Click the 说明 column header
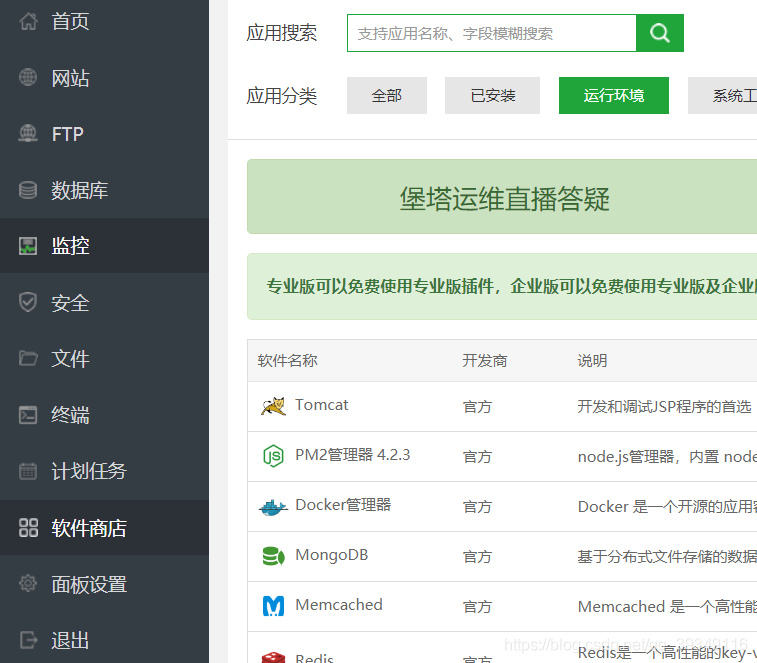Viewport: 757px width, 663px height. 592,360
